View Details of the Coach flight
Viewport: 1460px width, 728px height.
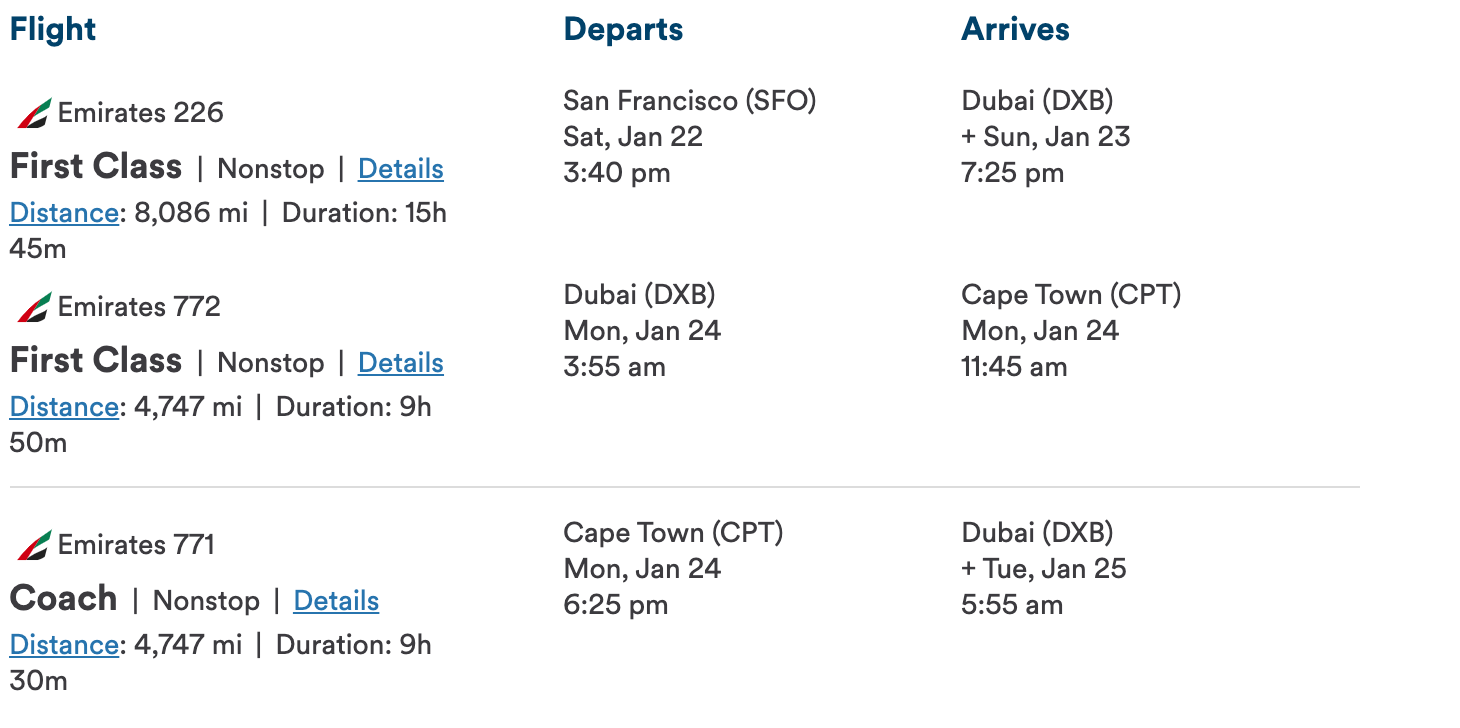(x=336, y=601)
